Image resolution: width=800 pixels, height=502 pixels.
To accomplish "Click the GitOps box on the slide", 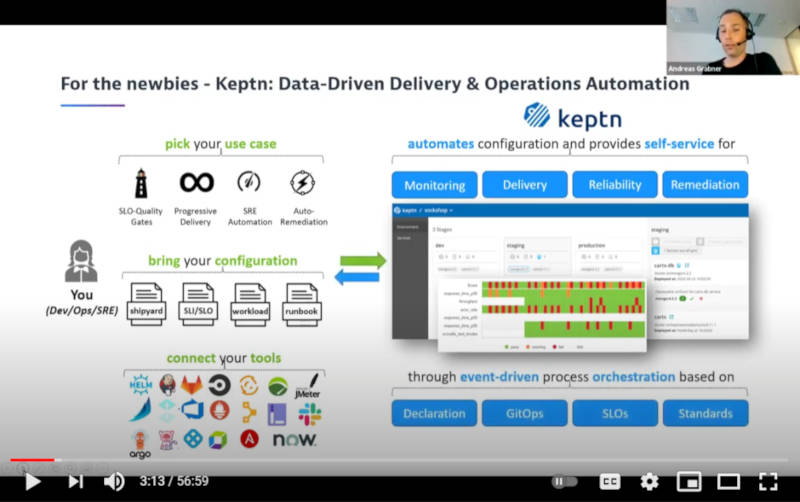I will tap(524, 413).
